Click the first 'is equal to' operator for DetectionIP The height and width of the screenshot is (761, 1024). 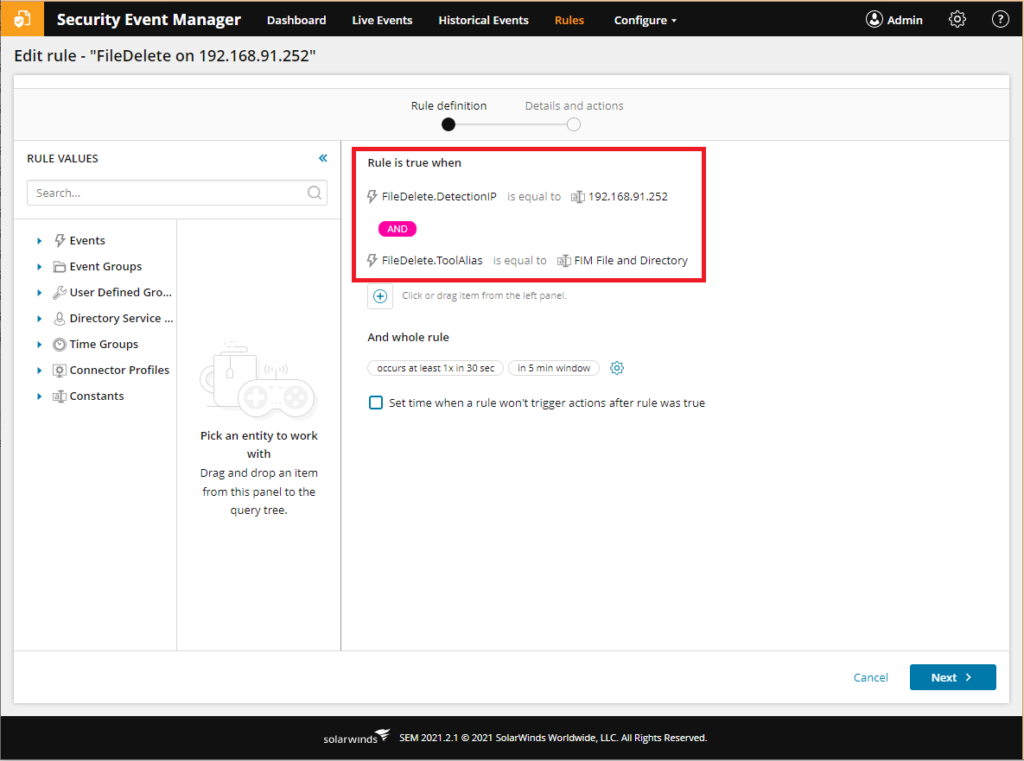534,197
